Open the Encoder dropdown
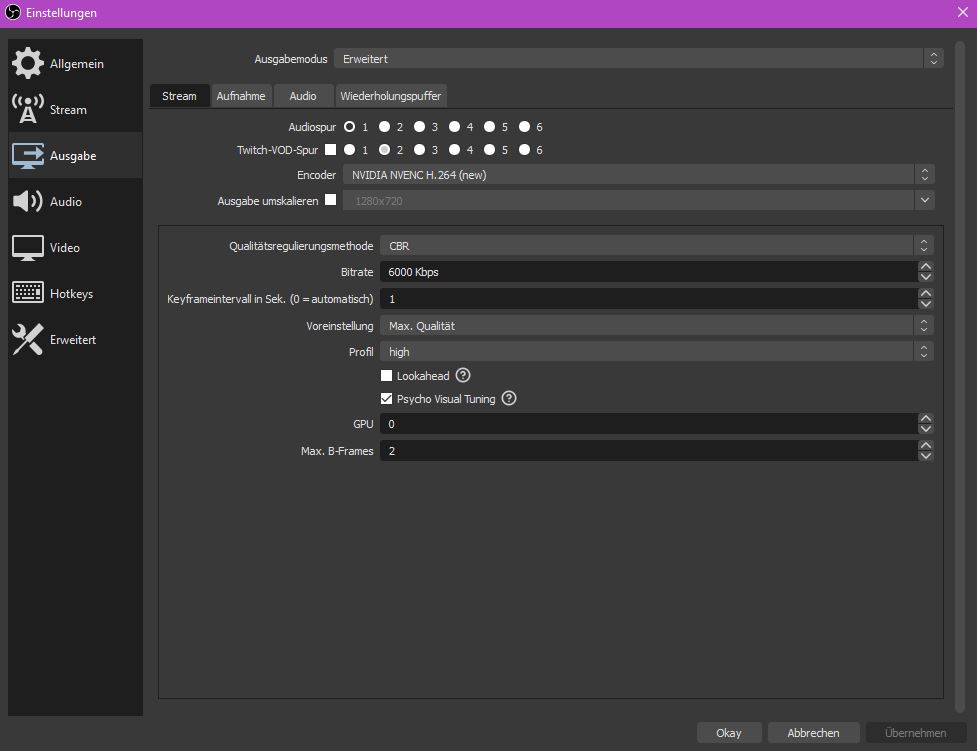The width and height of the screenshot is (977, 751). 638,175
